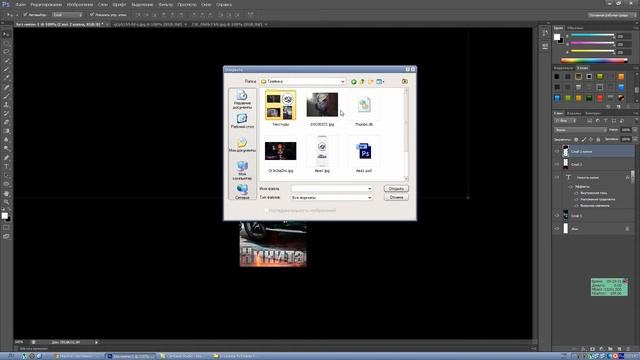Click the cyan color slider track
The width and height of the screenshot is (640, 360).
click(x=592, y=36)
